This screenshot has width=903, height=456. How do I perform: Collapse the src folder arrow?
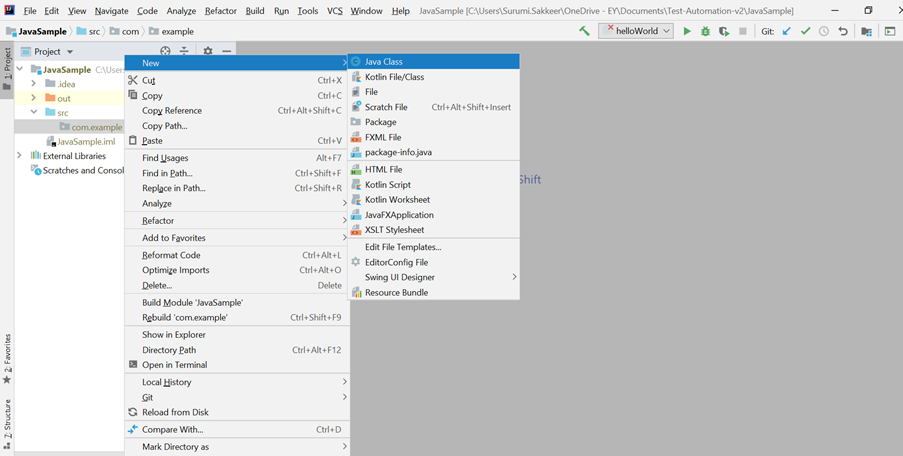click(34, 112)
